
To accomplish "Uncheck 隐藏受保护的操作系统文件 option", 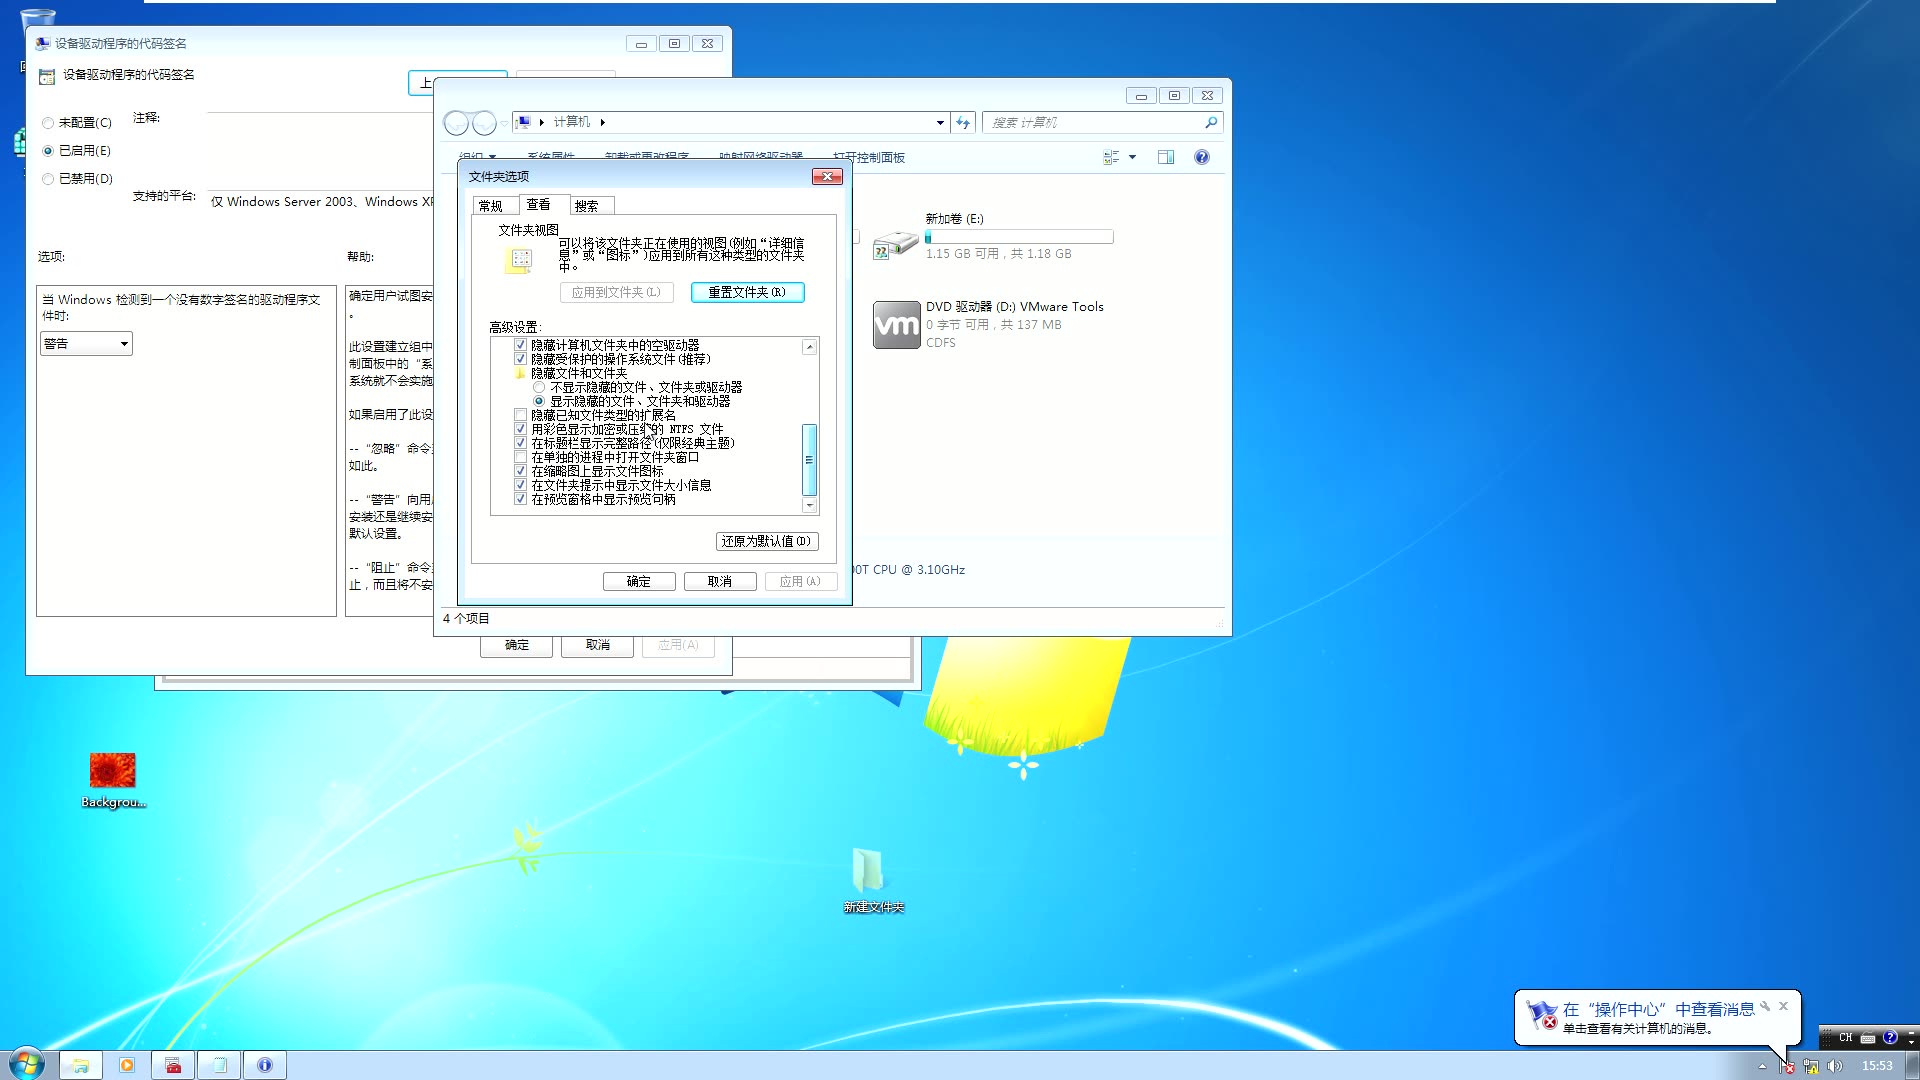I will pos(521,359).
